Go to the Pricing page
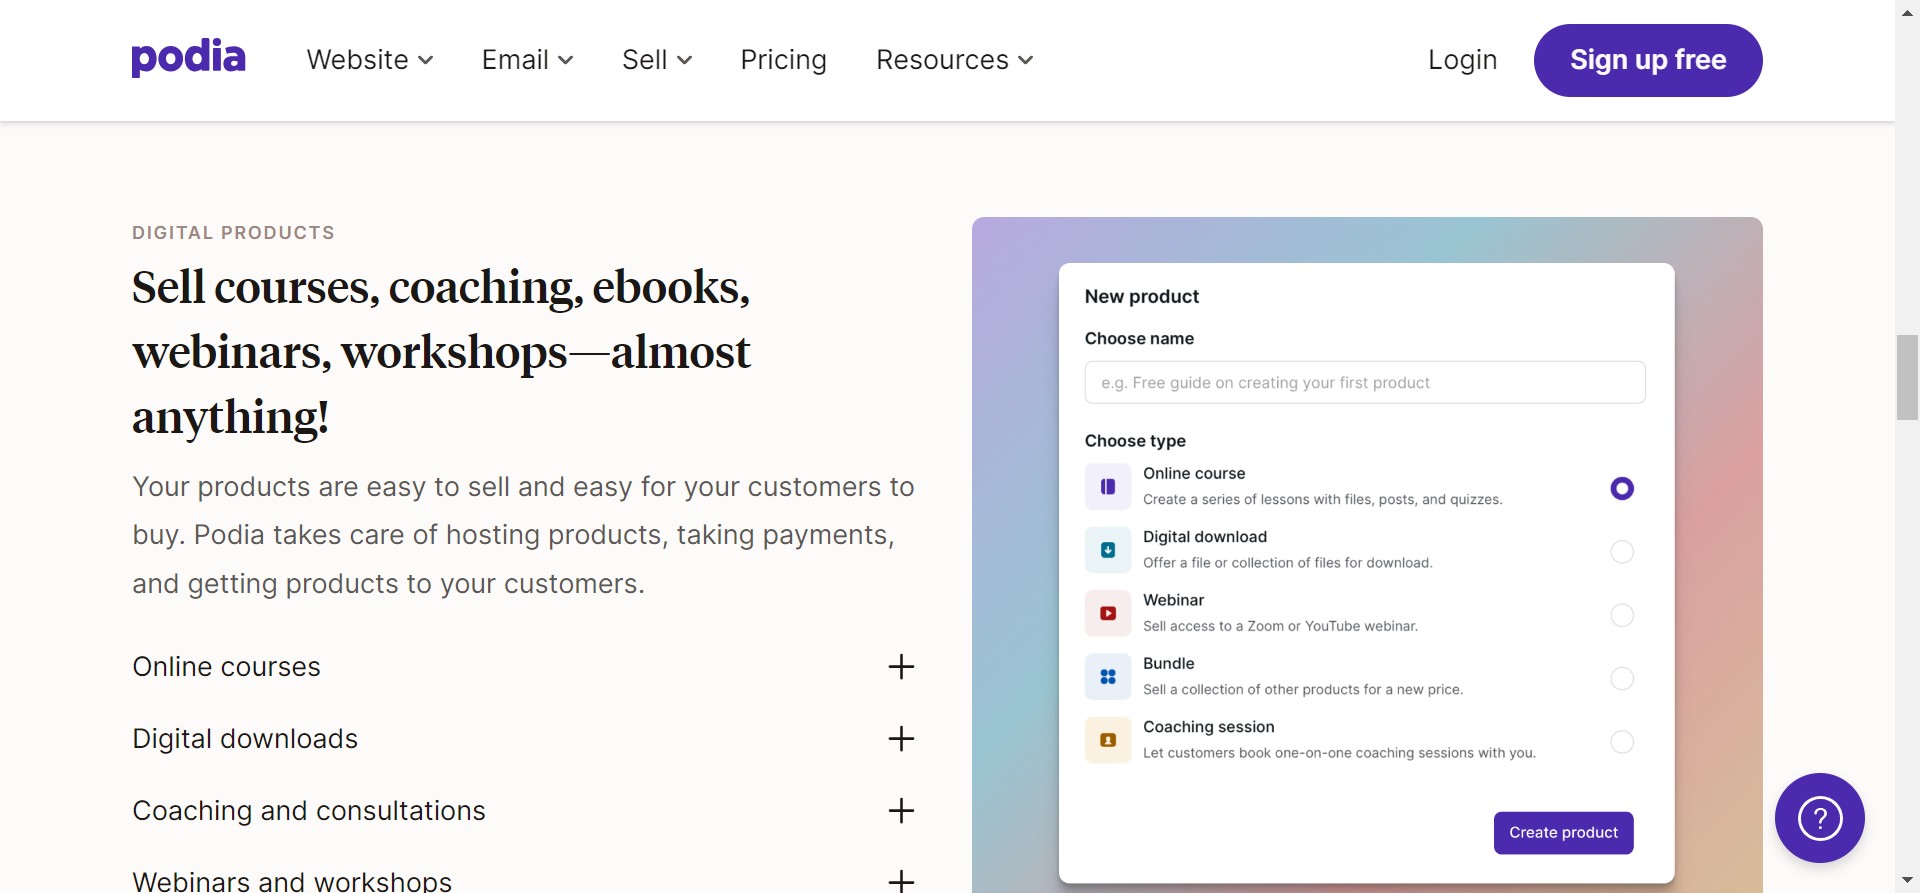 click(x=783, y=60)
